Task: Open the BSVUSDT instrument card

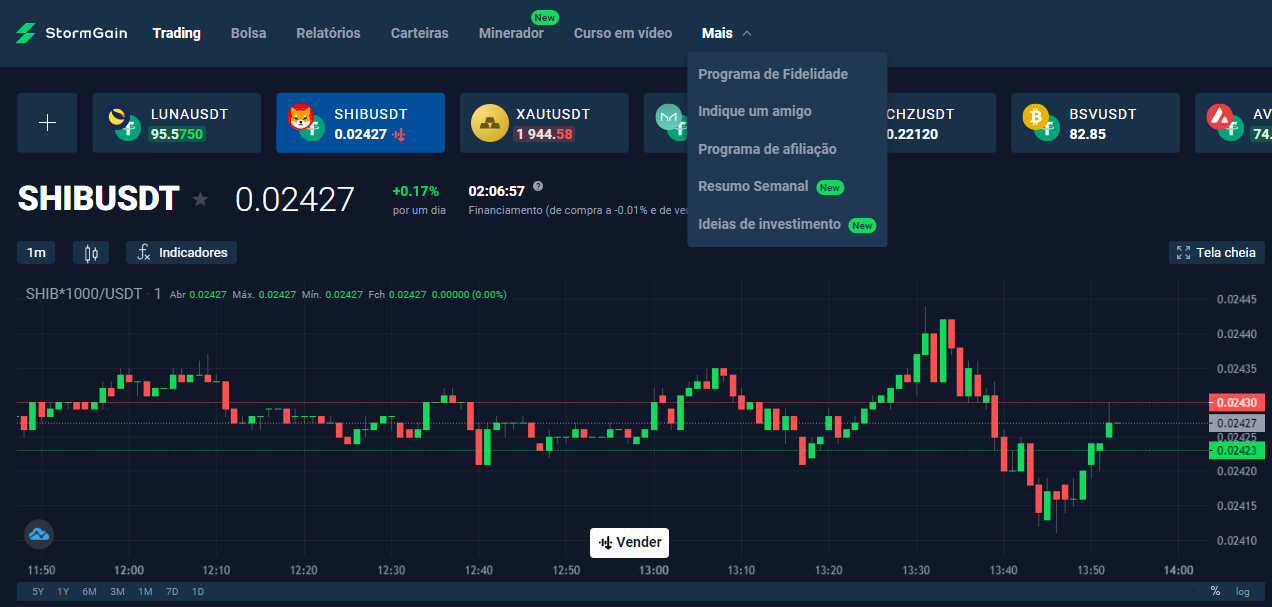Action: (x=1095, y=123)
